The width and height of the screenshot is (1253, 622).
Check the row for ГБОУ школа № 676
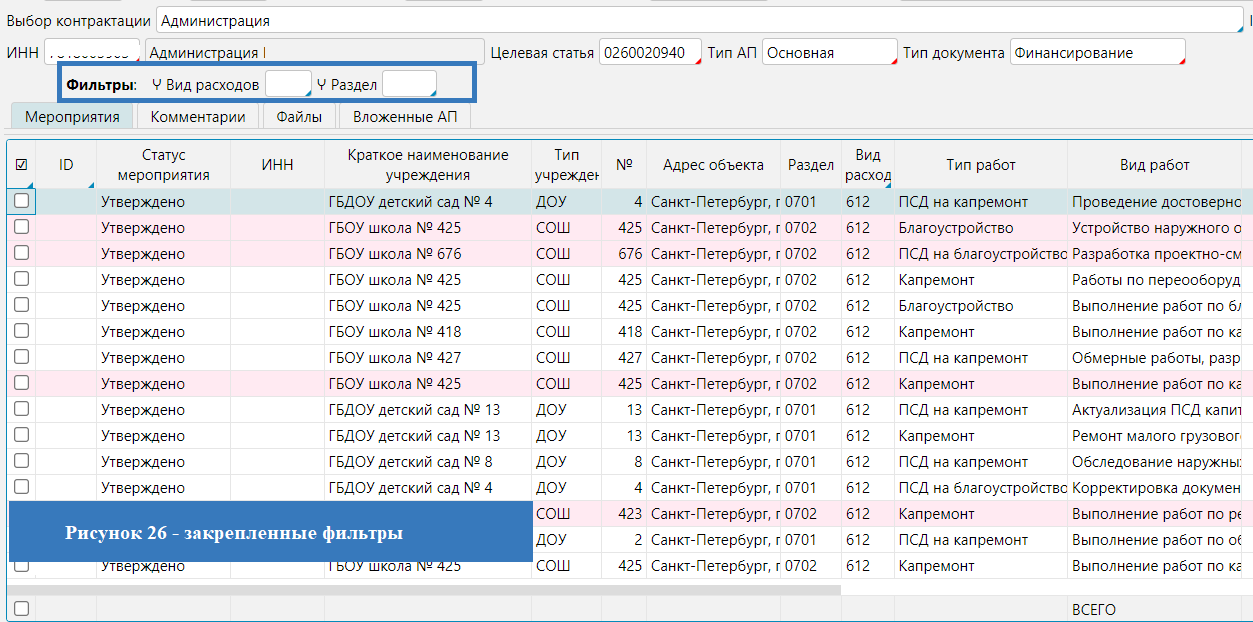point(21,253)
